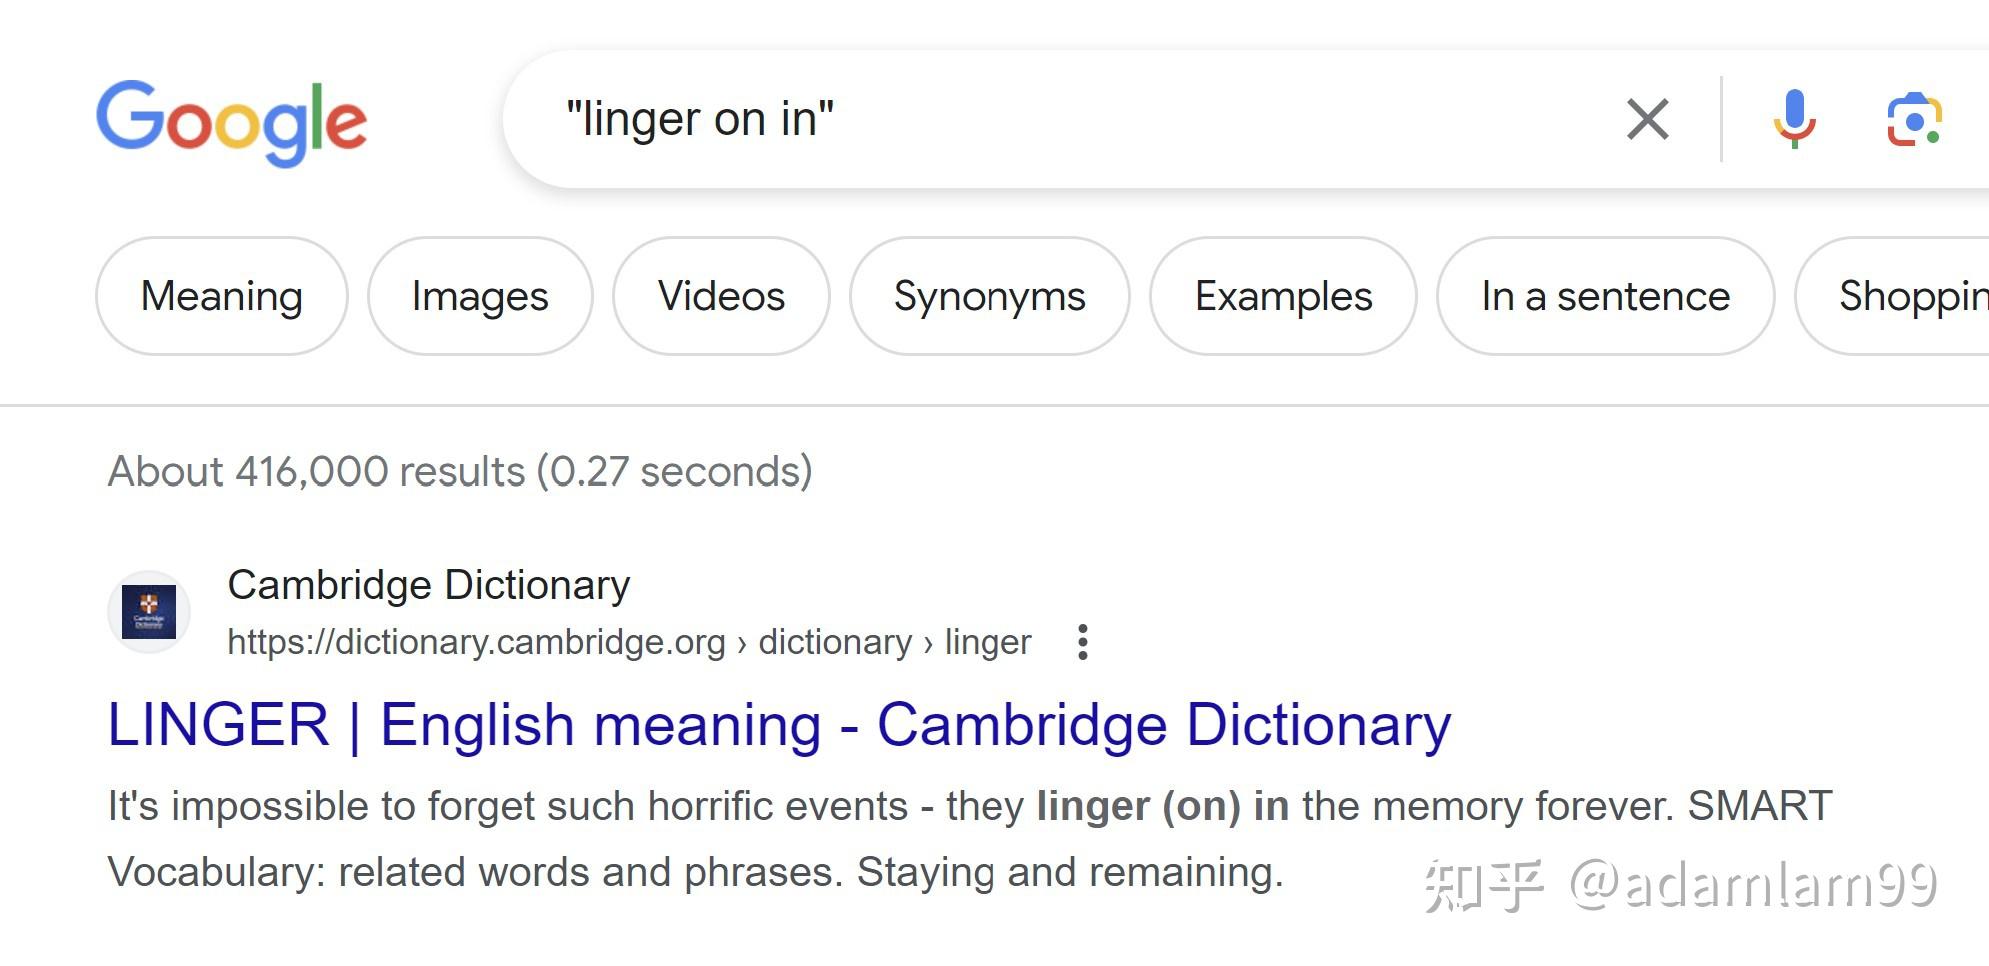This screenshot has height=966, width=1989.
Task: Switch to the Images search tab
Action: coord(480,296)
